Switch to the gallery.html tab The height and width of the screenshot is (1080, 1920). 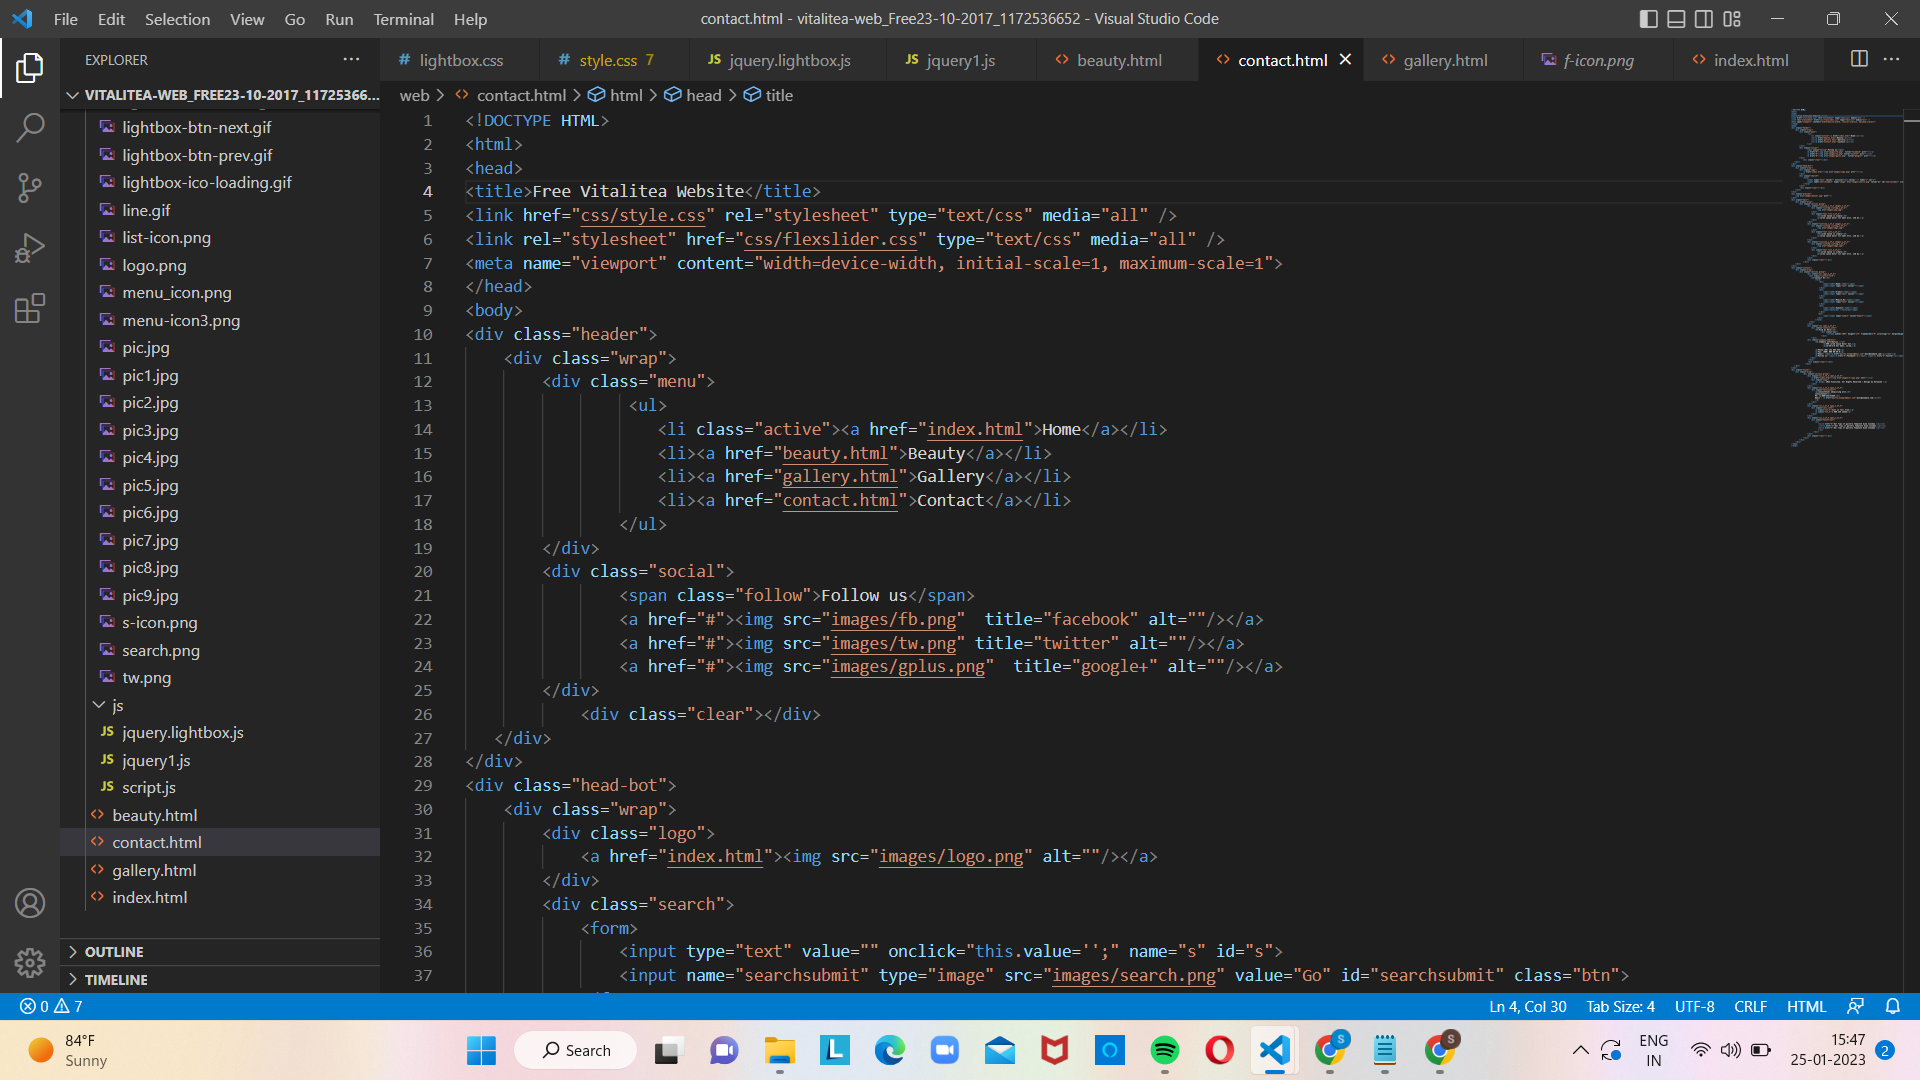1443,59
